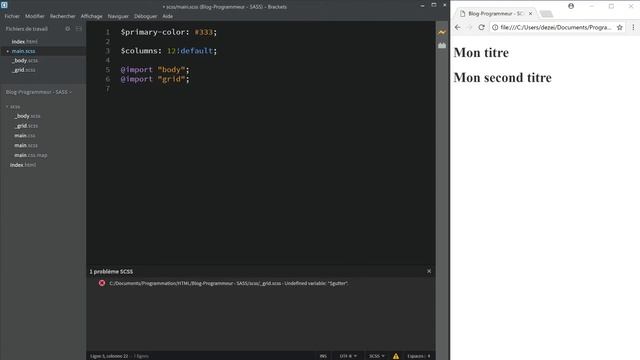
Task: Open UTF-8 encoding dropdown in status bar
Action: coord(348,356)
